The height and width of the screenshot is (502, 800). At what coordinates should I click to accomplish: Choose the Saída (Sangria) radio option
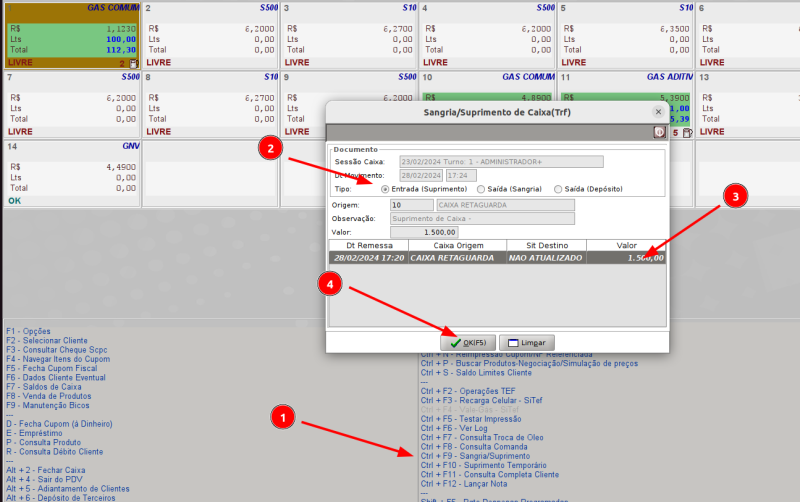tap(482, 188)
